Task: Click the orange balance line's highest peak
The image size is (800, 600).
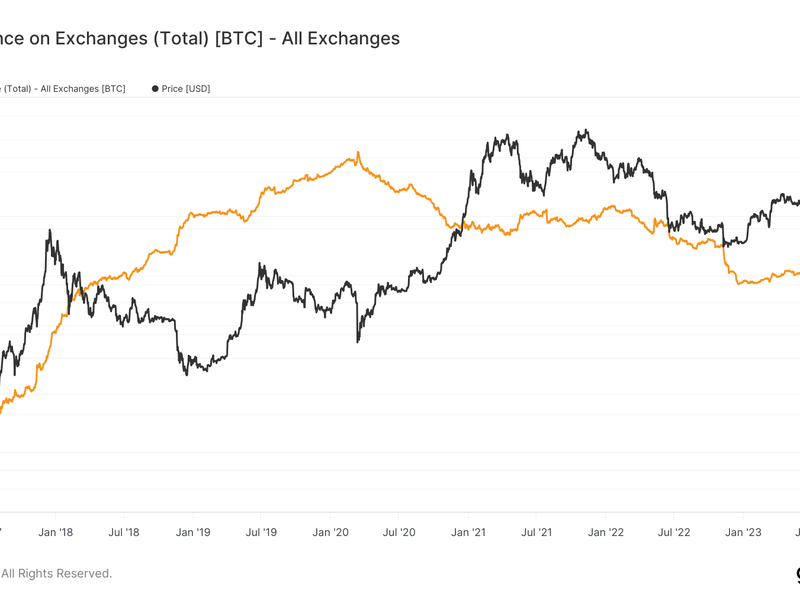Action: point(358,153)
